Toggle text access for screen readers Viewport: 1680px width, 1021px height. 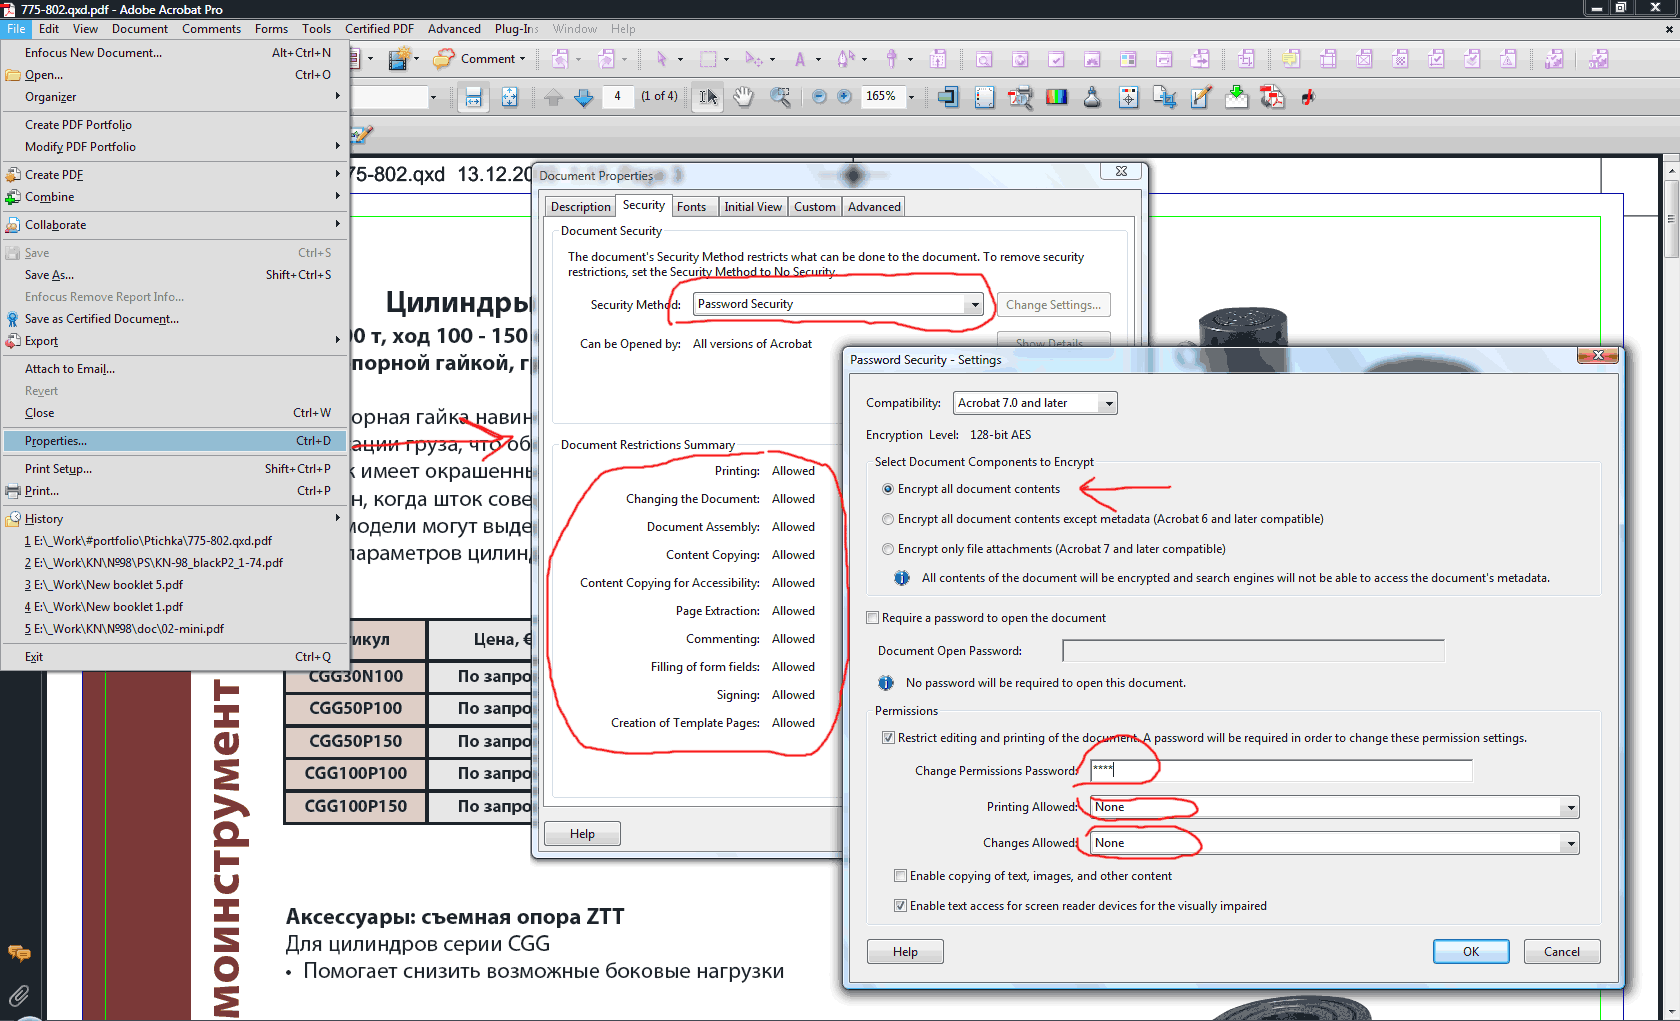coord(901,906)
